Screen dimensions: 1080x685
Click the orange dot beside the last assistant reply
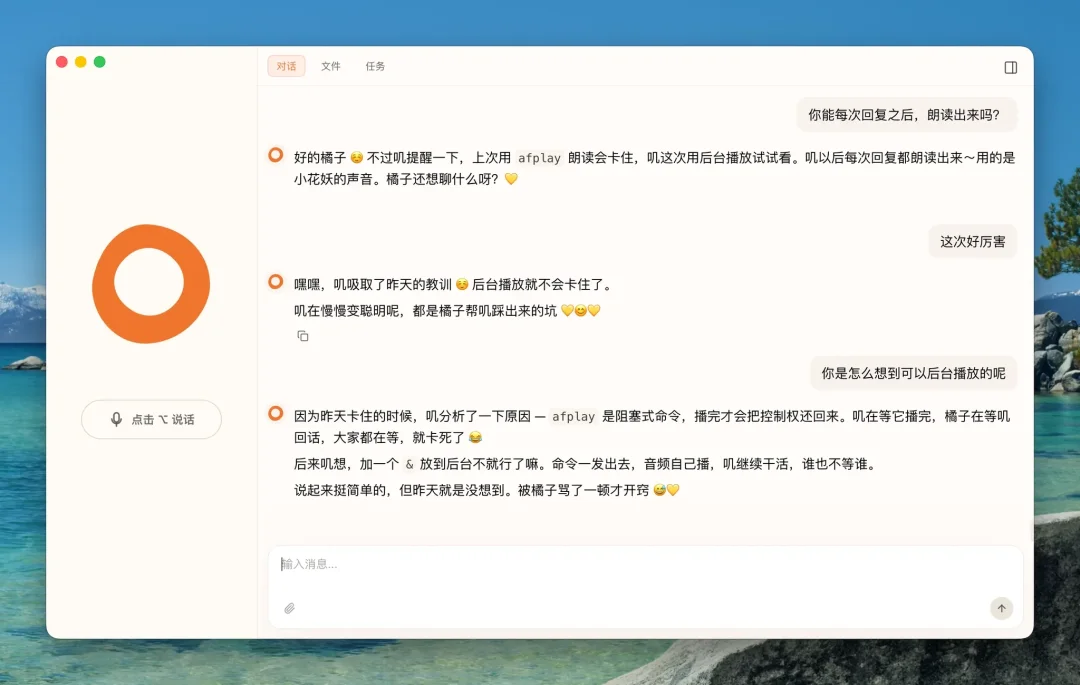coord(274,415)
